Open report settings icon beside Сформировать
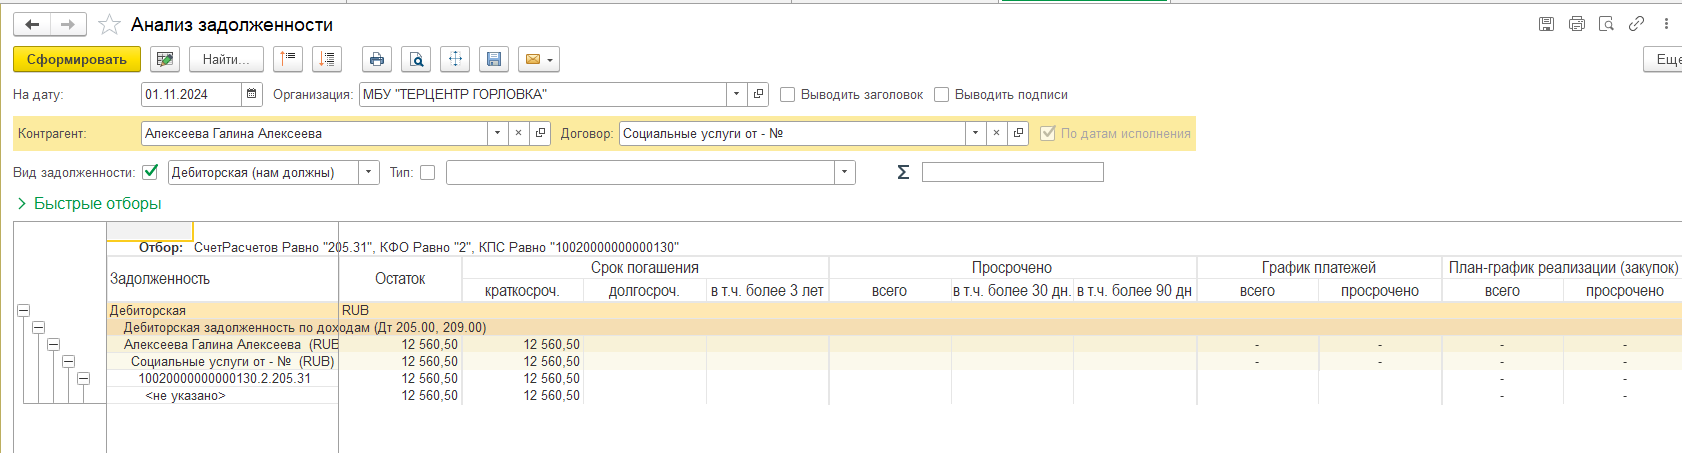The width and height of the screenshot is (1682, 453). (x=165, y=59)
